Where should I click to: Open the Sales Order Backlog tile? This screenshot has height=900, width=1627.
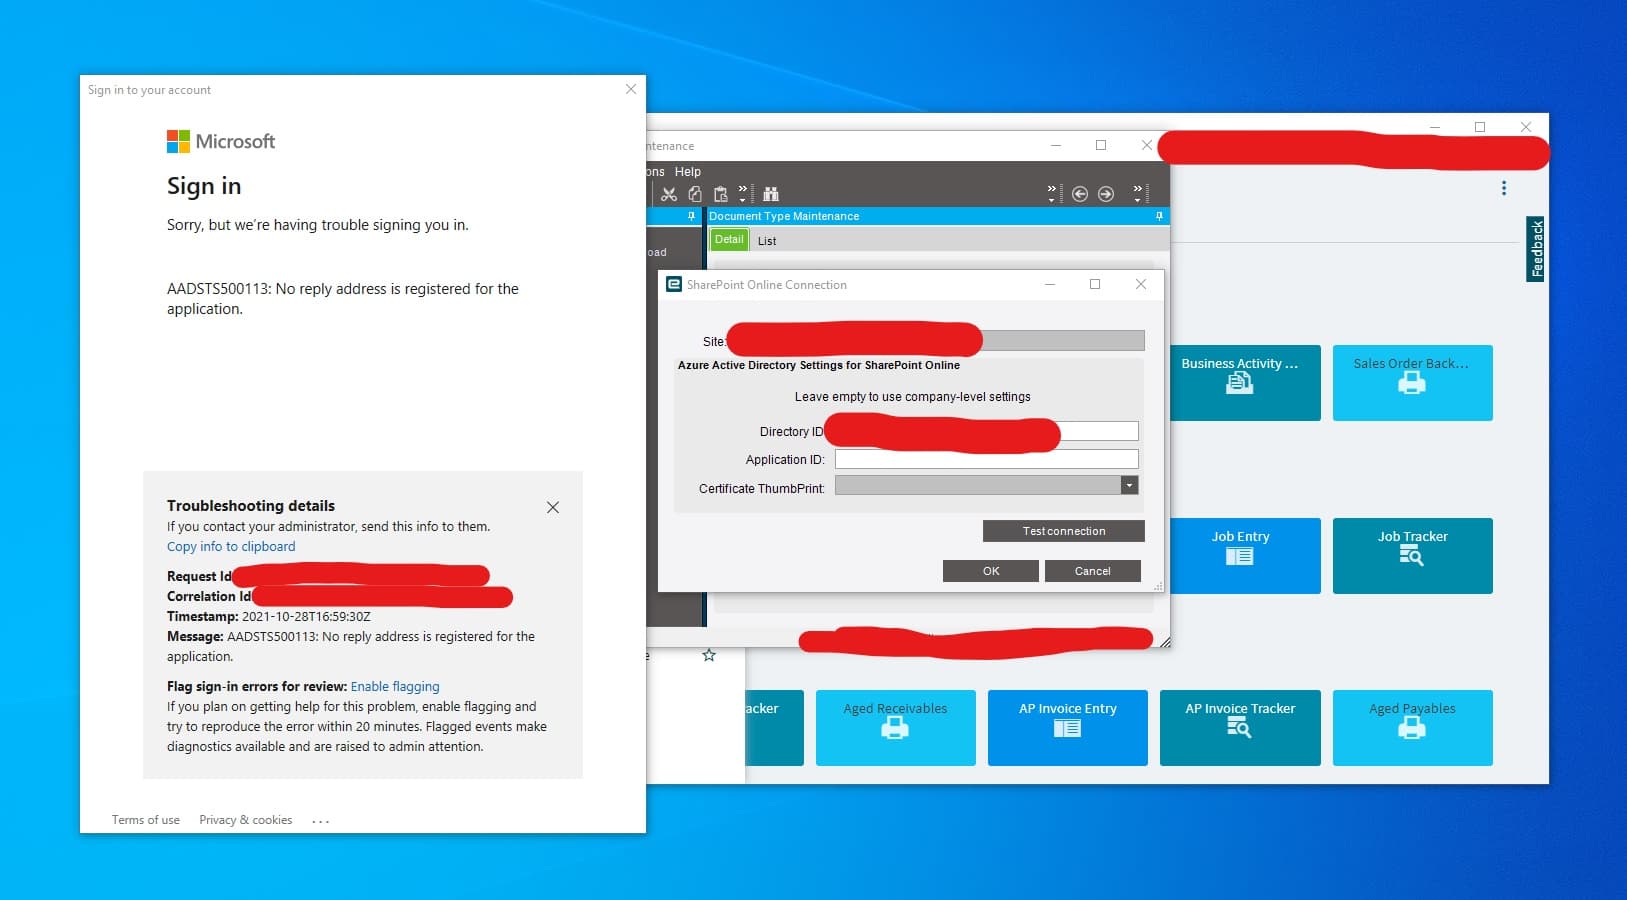coord(1412,382)
